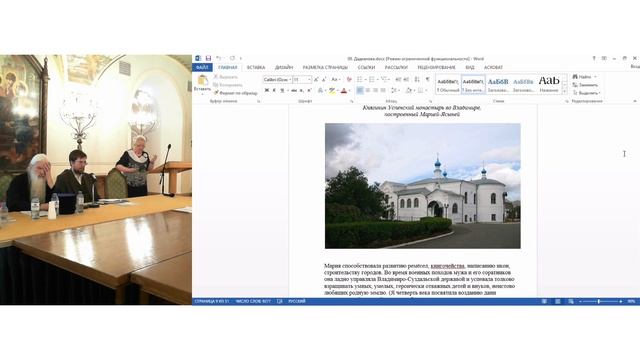Click page count indicator in status bar
The width and height of the screenshot is (640, 360).
click(x=212, y=301)
